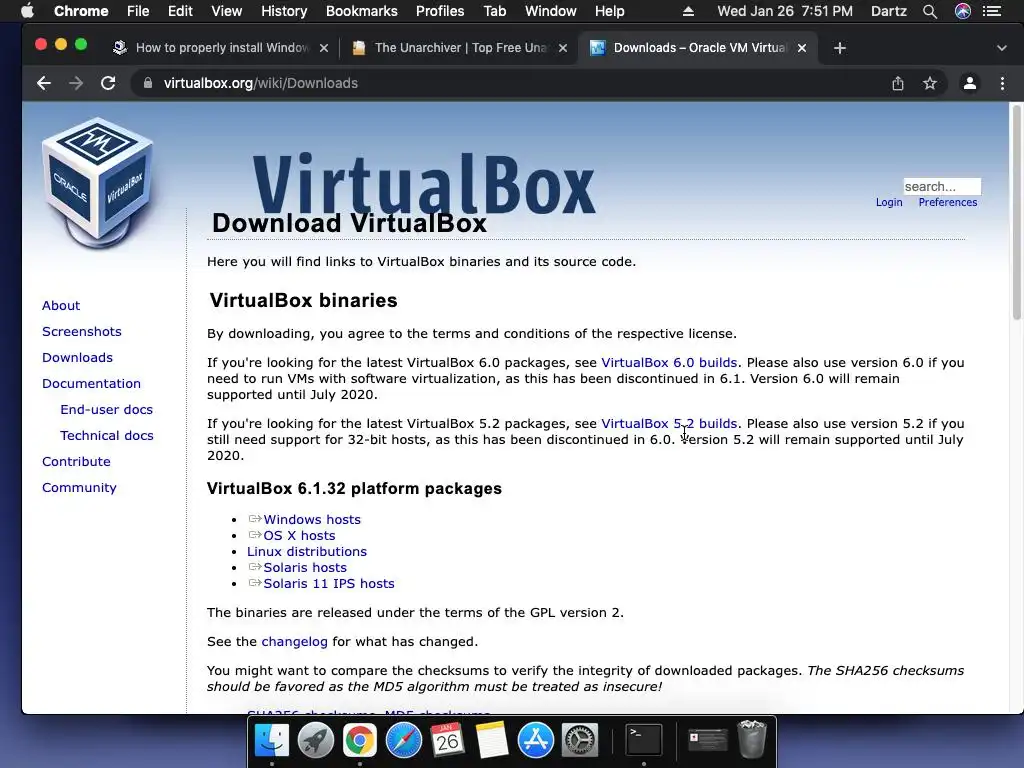Open the Profiles menu
The image size is (1024, 768).
[x=440, y=11]
